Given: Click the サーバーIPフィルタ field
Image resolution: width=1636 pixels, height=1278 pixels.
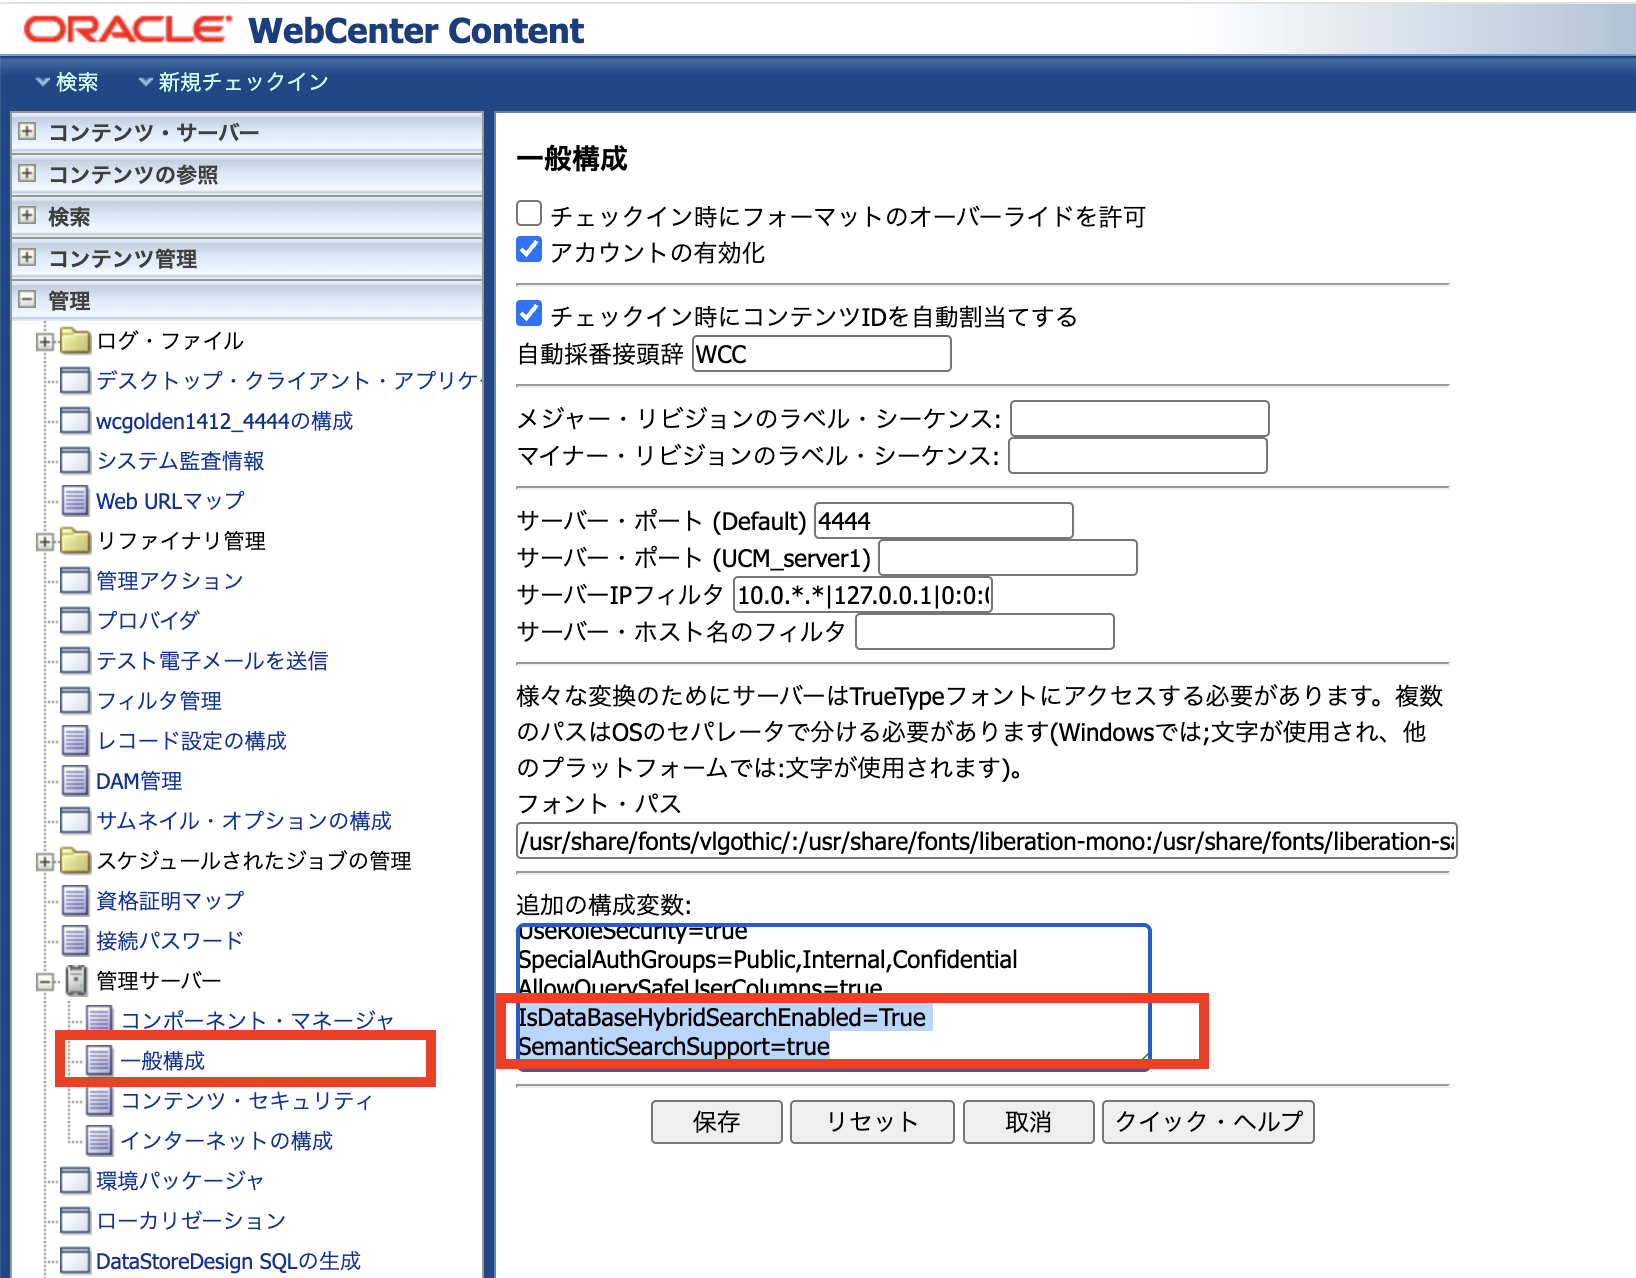Looking at the screenshot, I should (863, 595).
